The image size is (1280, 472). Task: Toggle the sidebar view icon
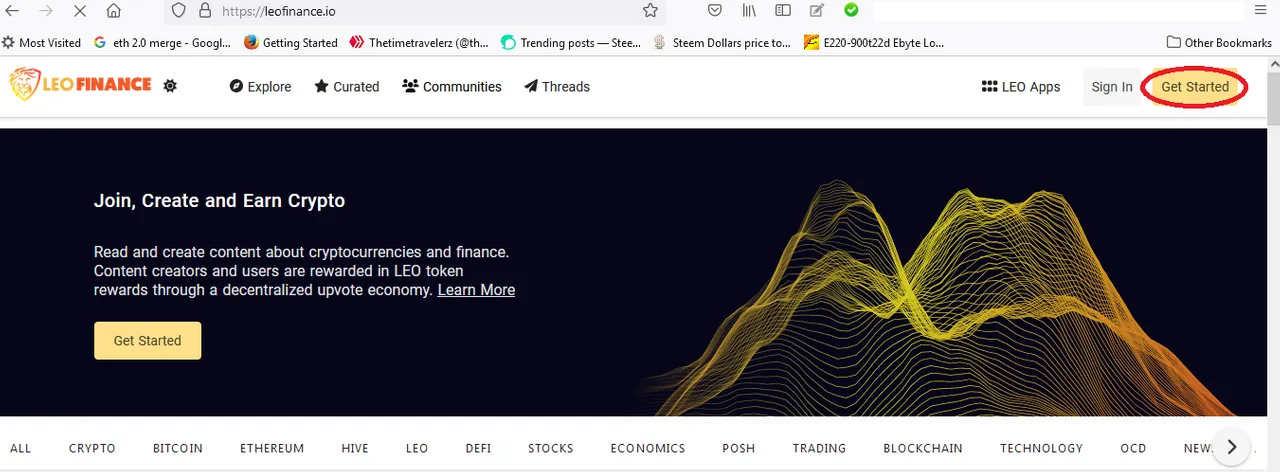(x=783, y=11)
